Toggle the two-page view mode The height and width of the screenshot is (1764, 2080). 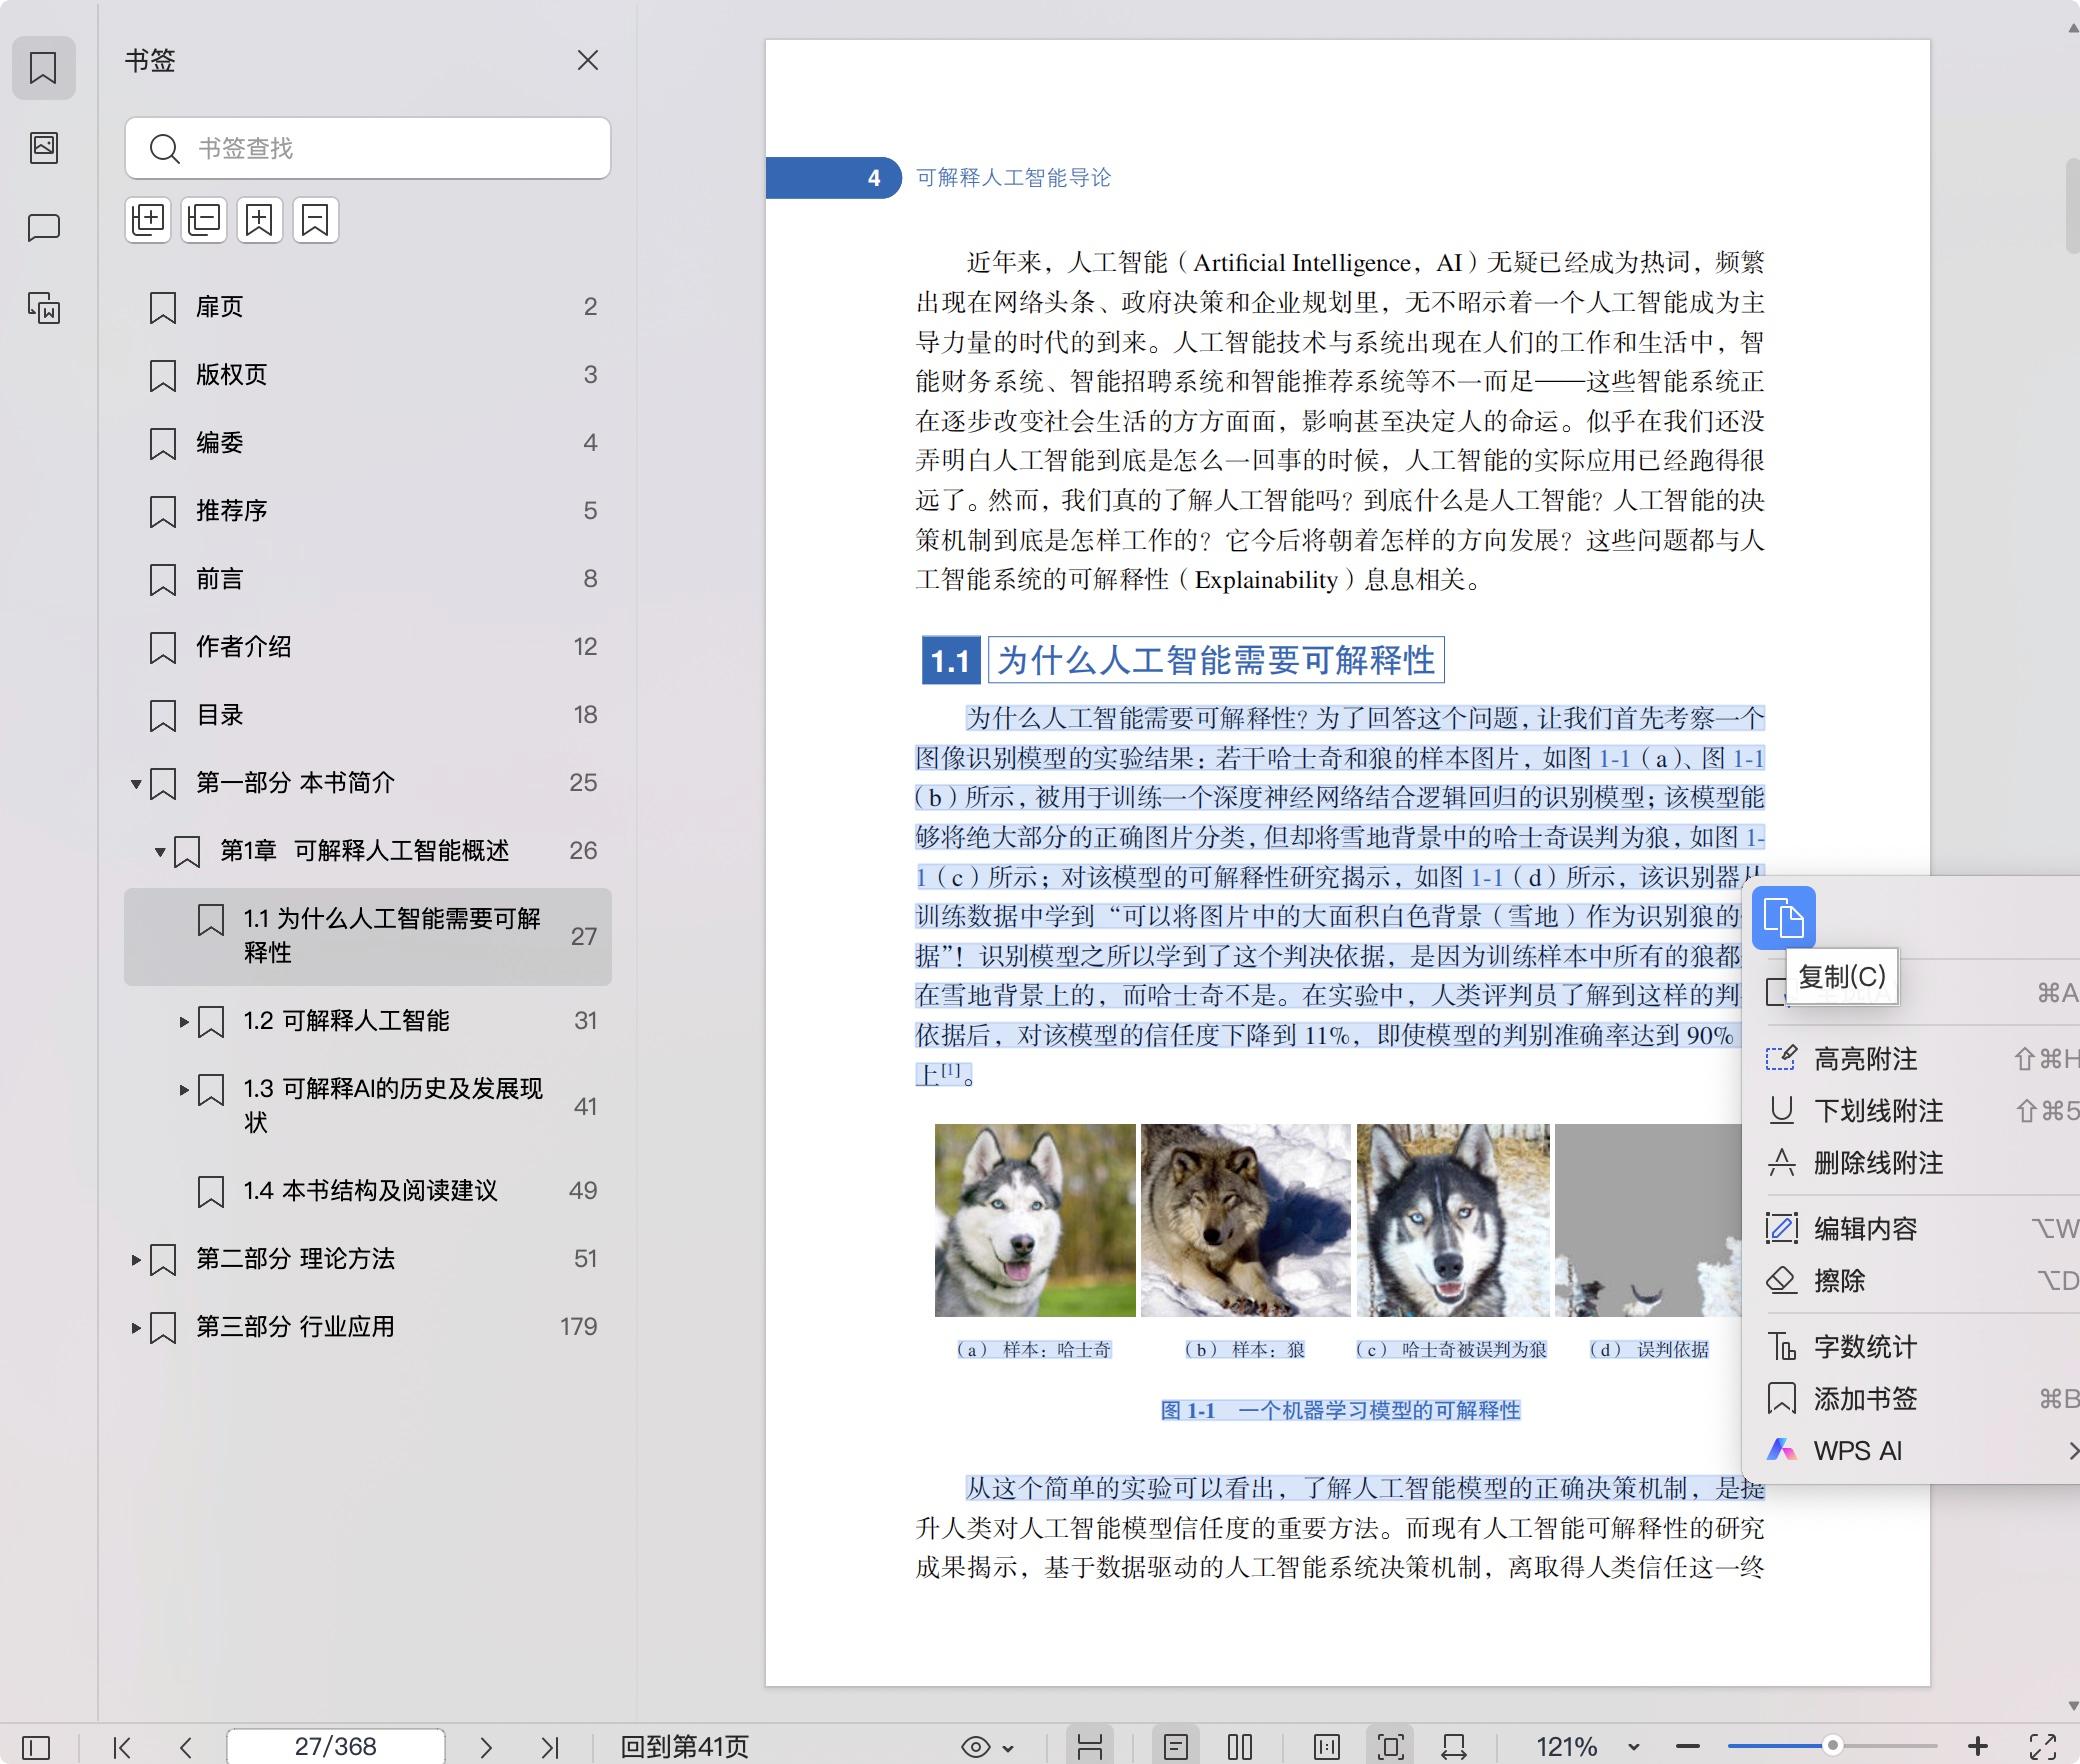[1239, 1747]
